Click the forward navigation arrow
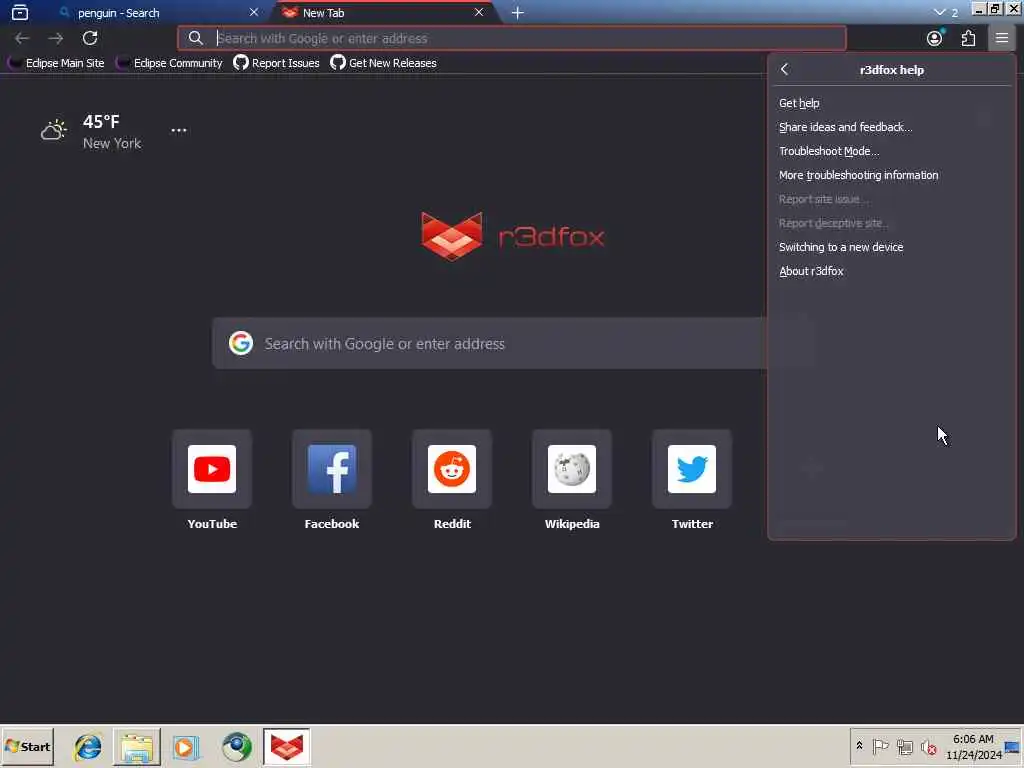Viewport: 1024px width, 768px height. point(56,38)
